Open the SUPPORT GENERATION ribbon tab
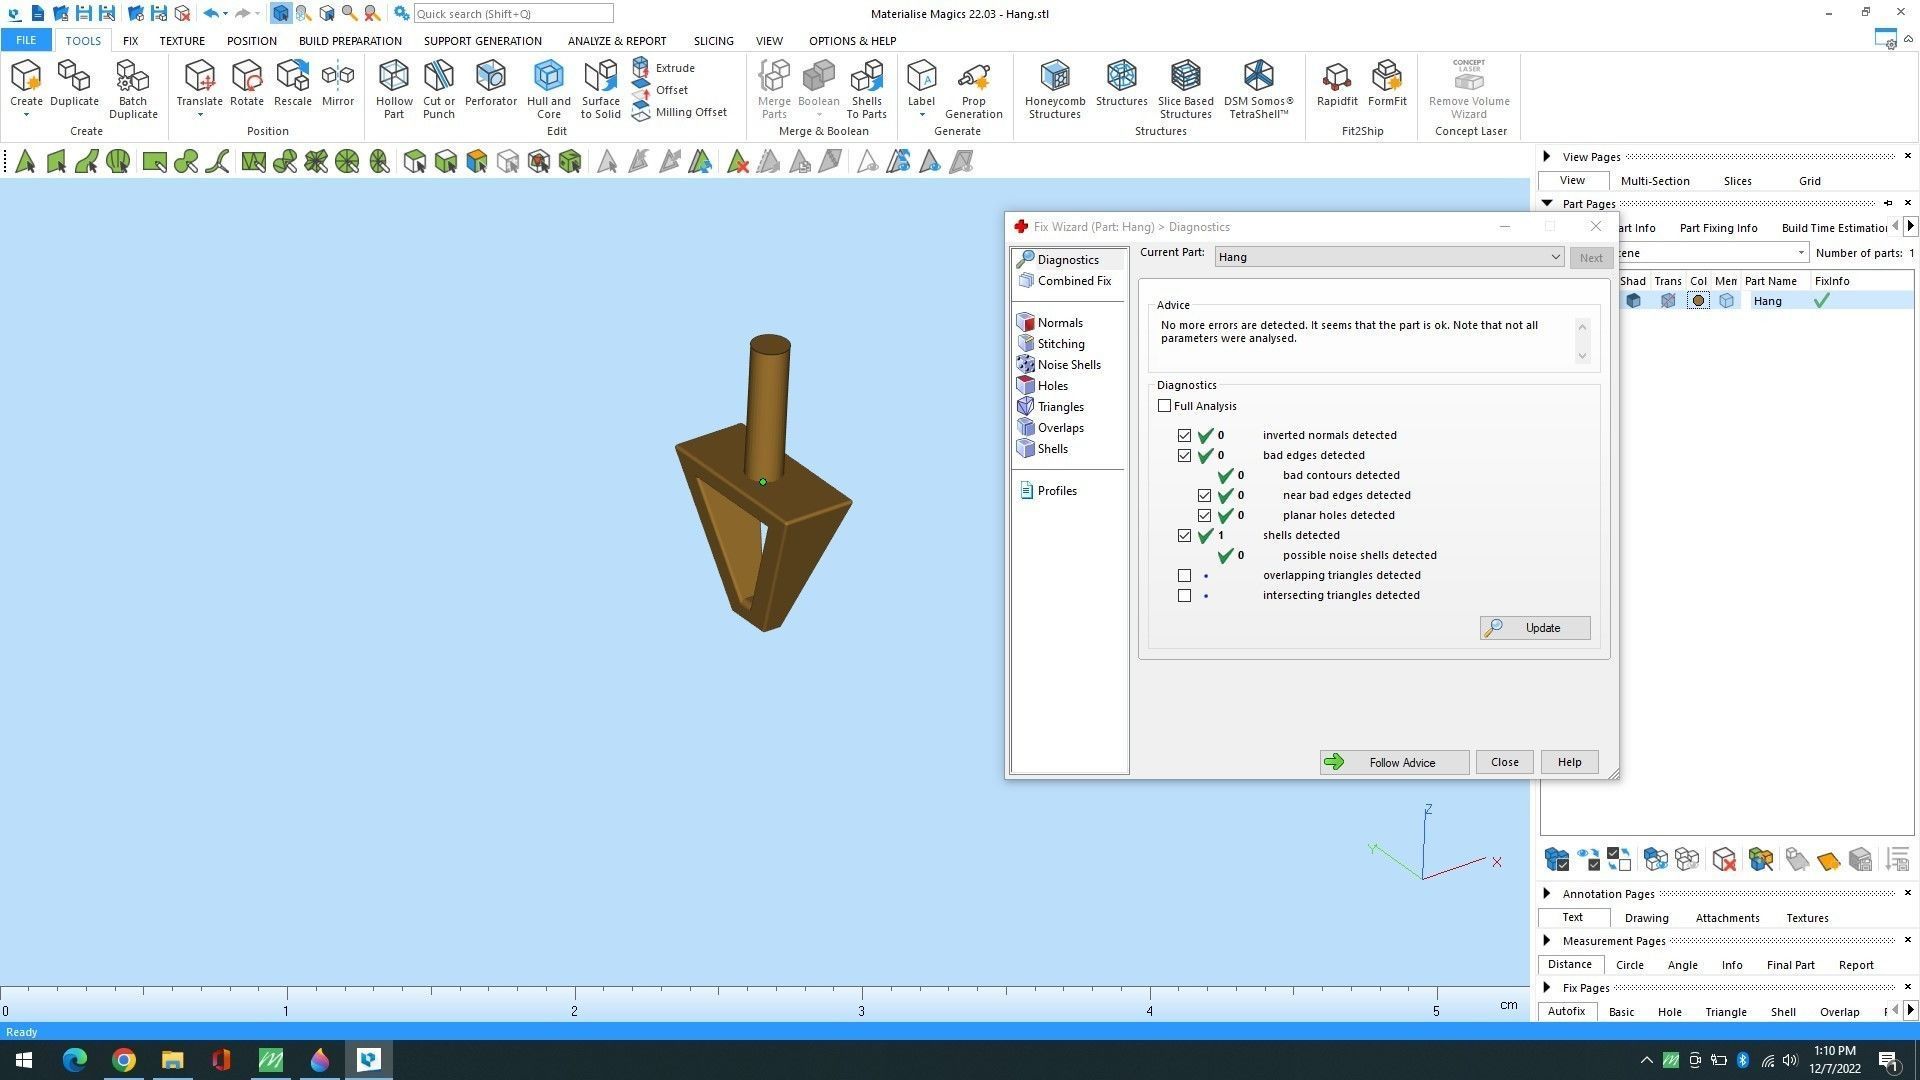 coord(482,41)
